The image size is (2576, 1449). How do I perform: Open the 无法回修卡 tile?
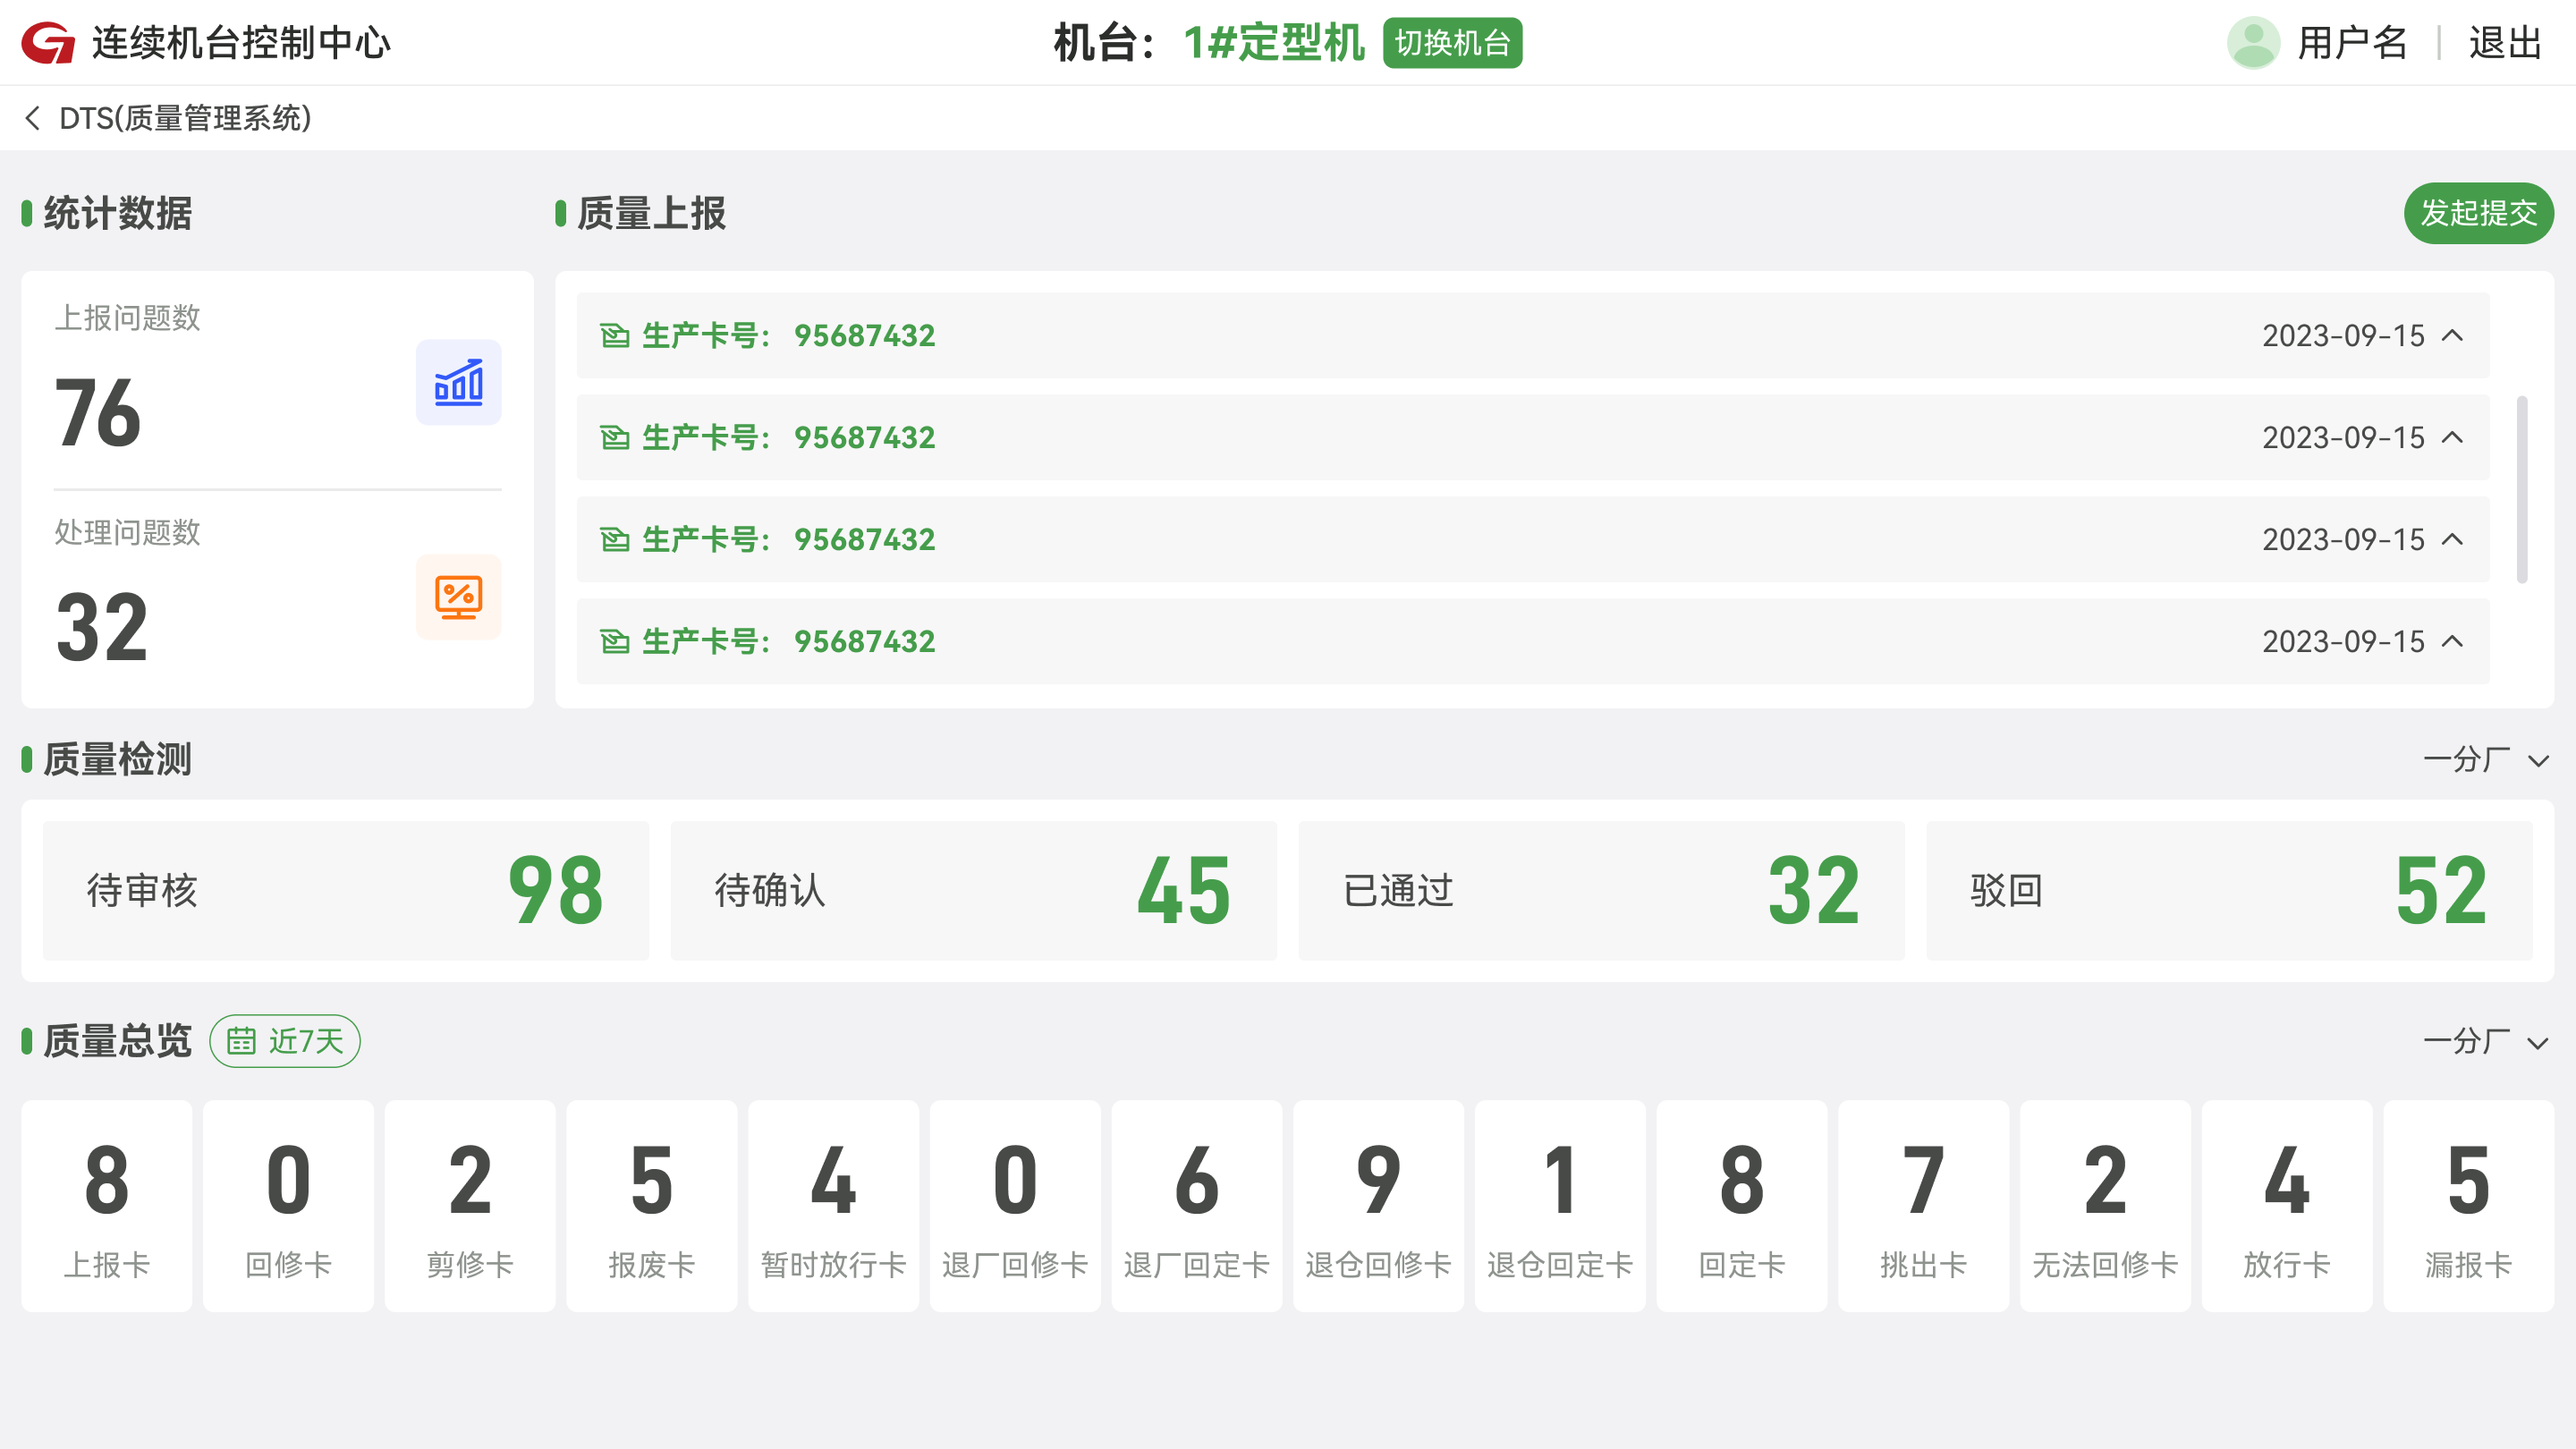(2105, 1206)
